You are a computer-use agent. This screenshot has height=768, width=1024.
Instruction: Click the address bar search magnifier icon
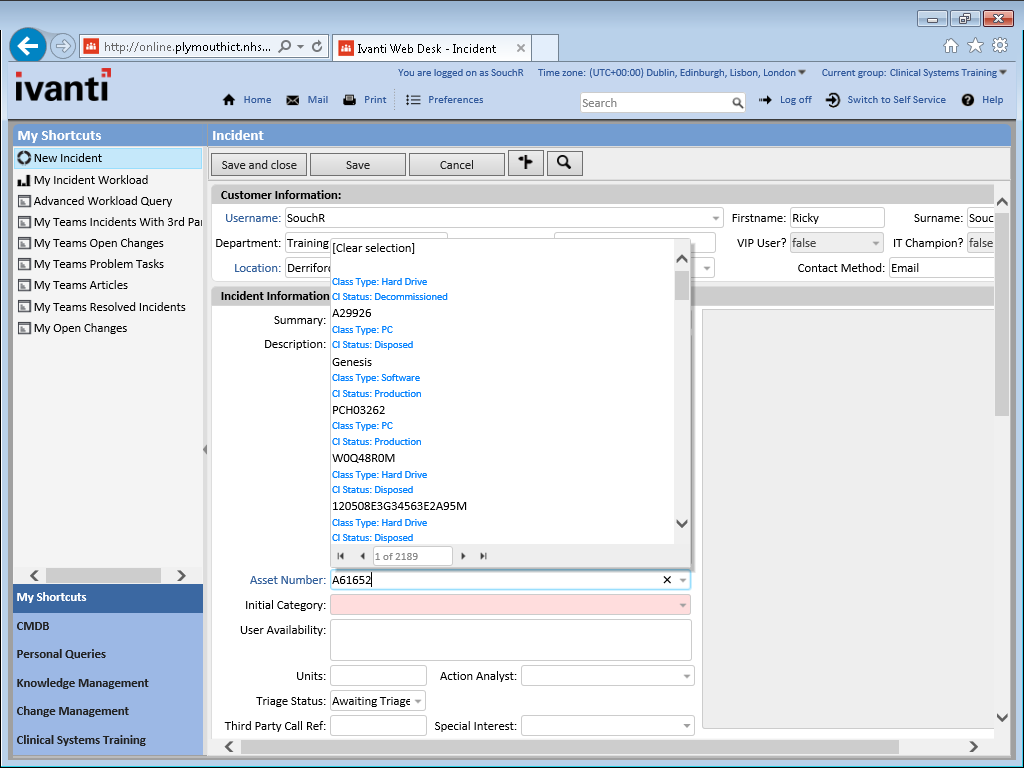tap(285, 46)
